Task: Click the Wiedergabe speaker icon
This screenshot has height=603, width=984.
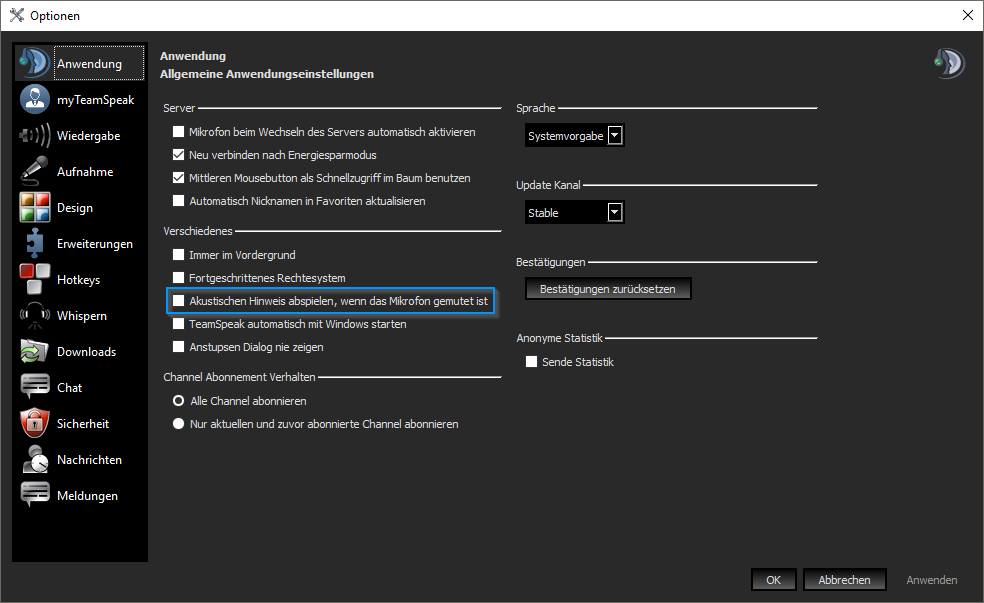Action: (35, 135)
